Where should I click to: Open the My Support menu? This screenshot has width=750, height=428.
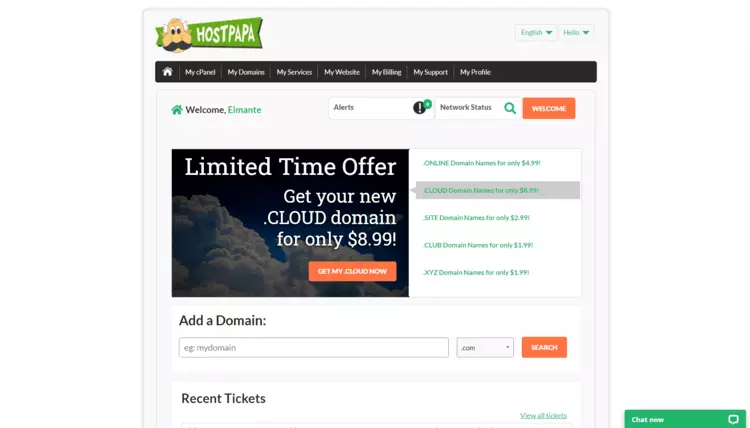coord(430,72)
